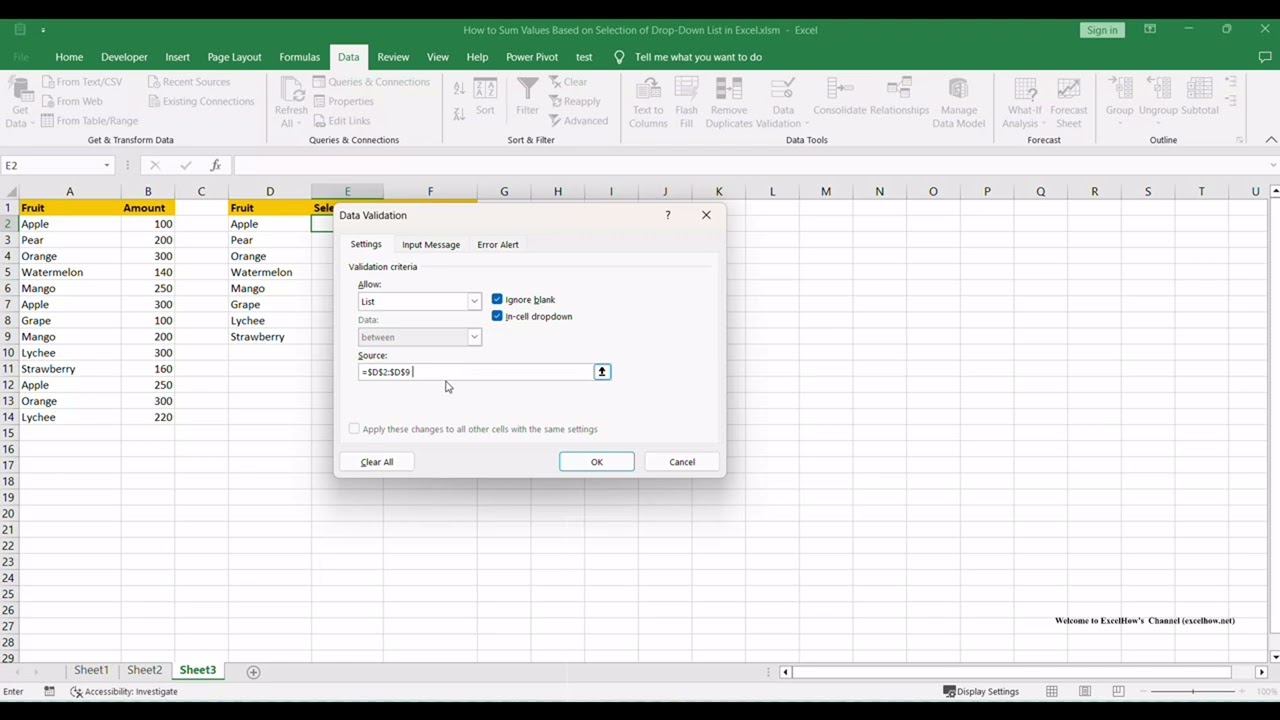Switch to the Sheet2 tab
This screenshot has height=720, width=1280.
pos(144,670)
